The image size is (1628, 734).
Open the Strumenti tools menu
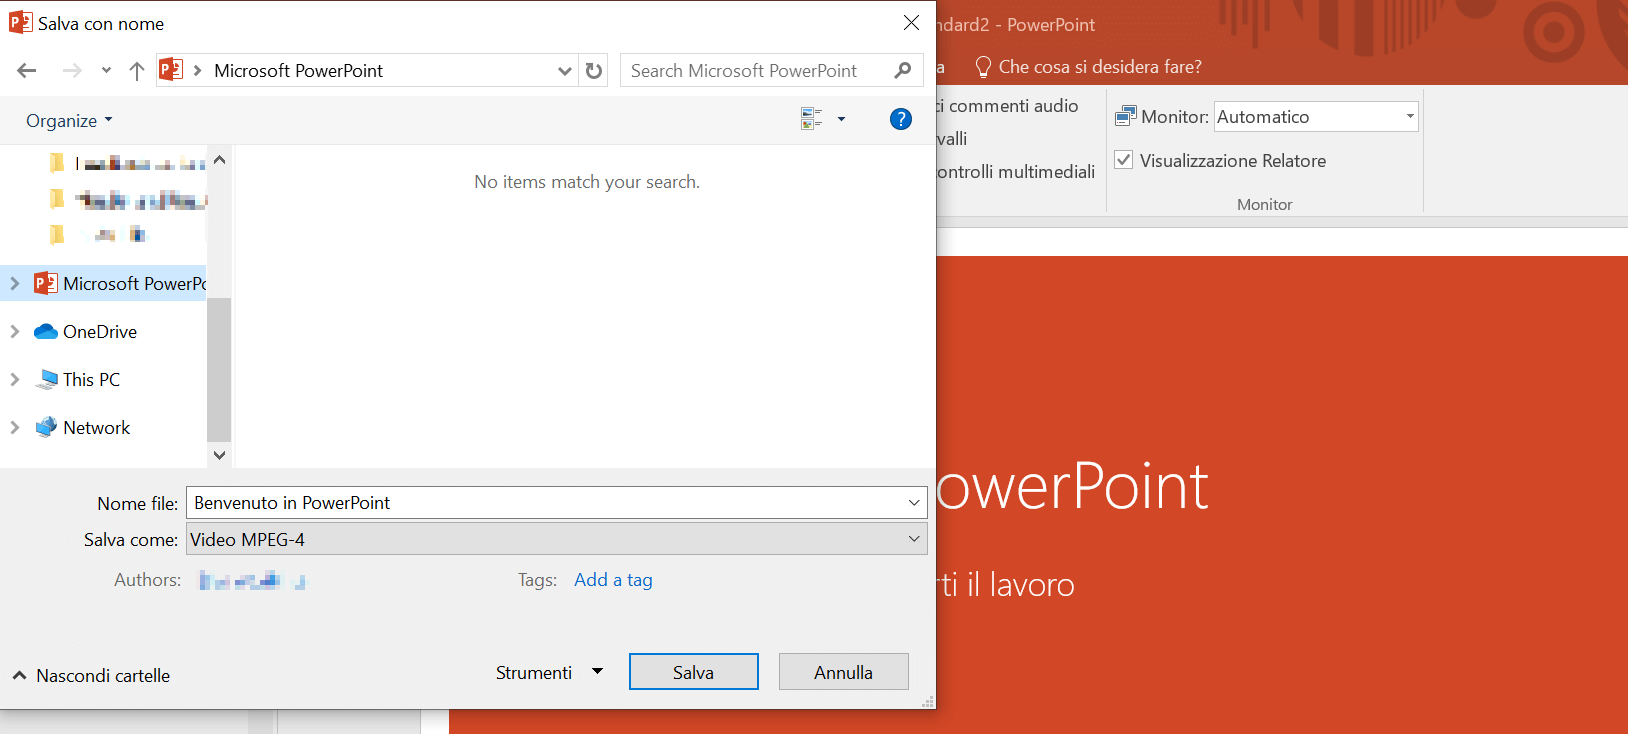[x=549, y=673]
